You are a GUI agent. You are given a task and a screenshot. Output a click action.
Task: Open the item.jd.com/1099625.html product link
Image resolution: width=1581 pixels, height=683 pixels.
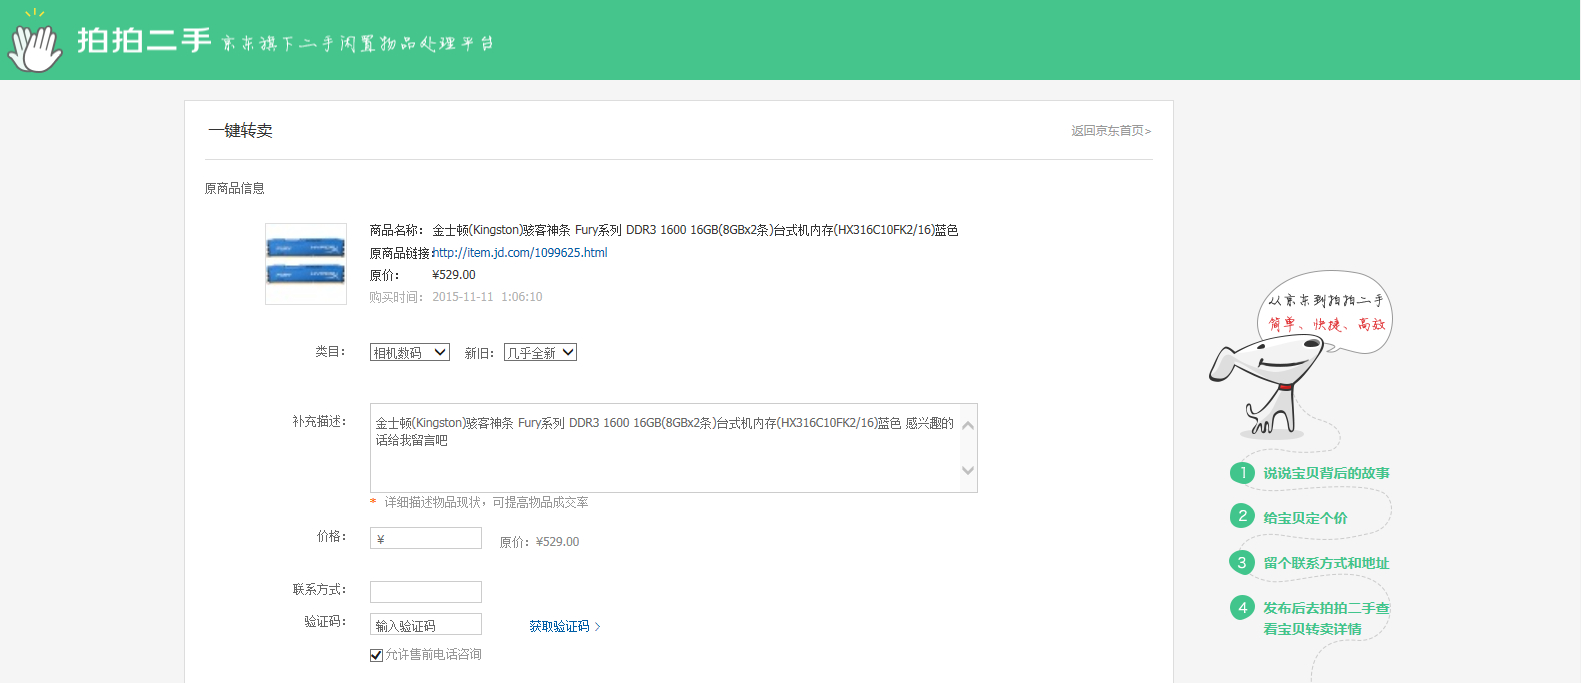[520, 253]
